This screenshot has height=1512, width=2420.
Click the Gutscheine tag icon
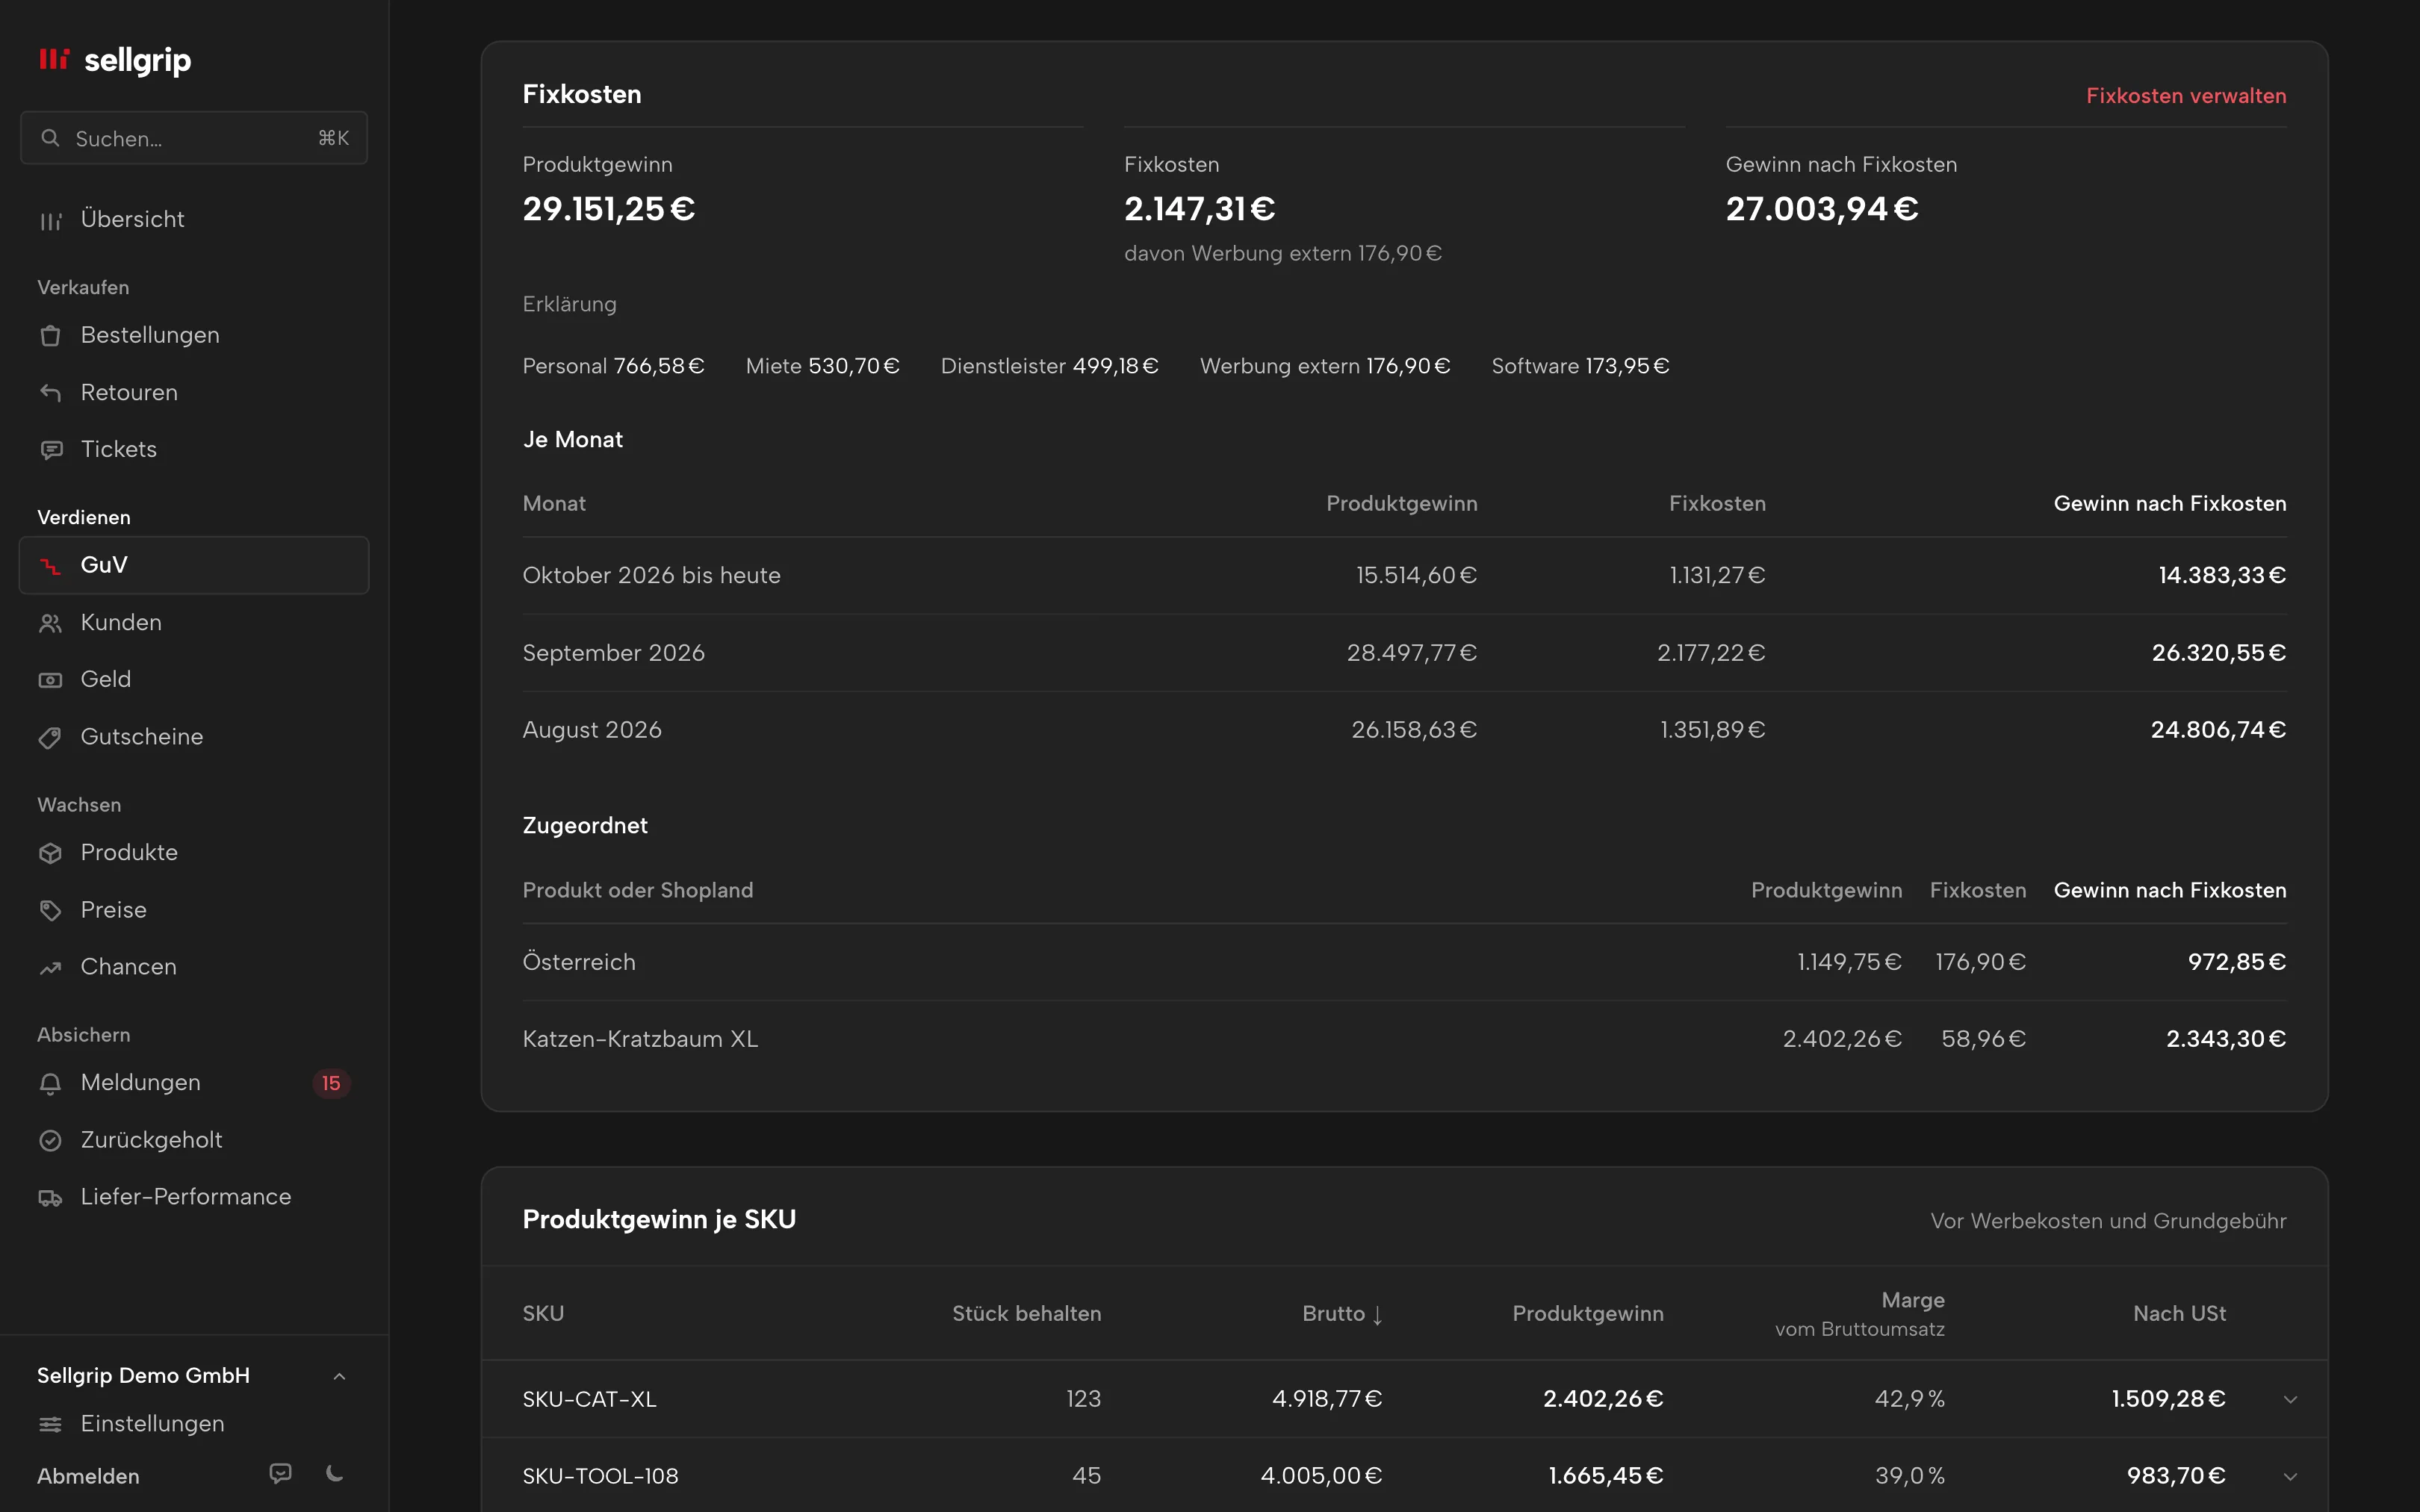(x=50, y=738)
